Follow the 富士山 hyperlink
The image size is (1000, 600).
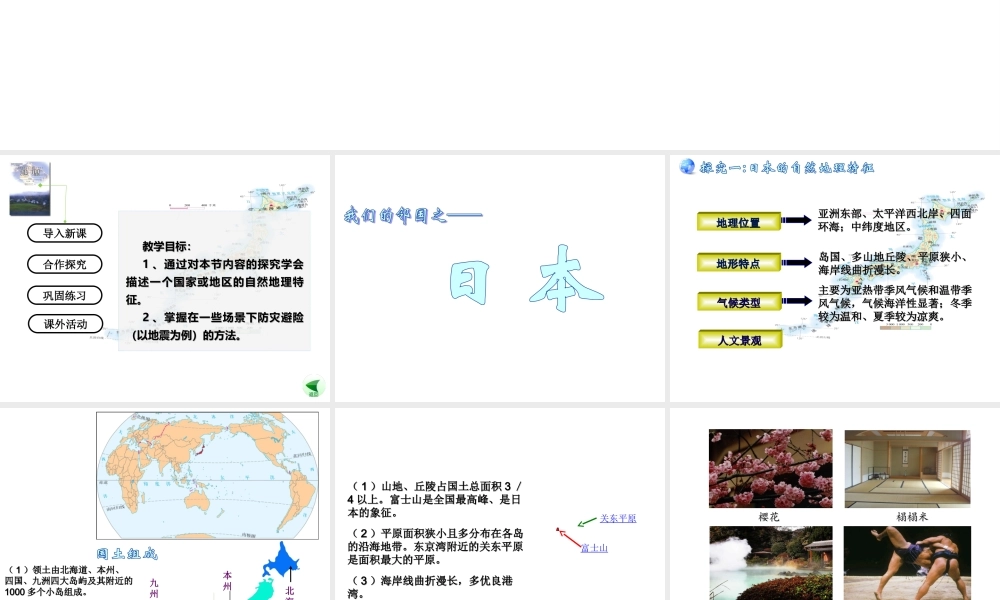[x=594, y=548]
